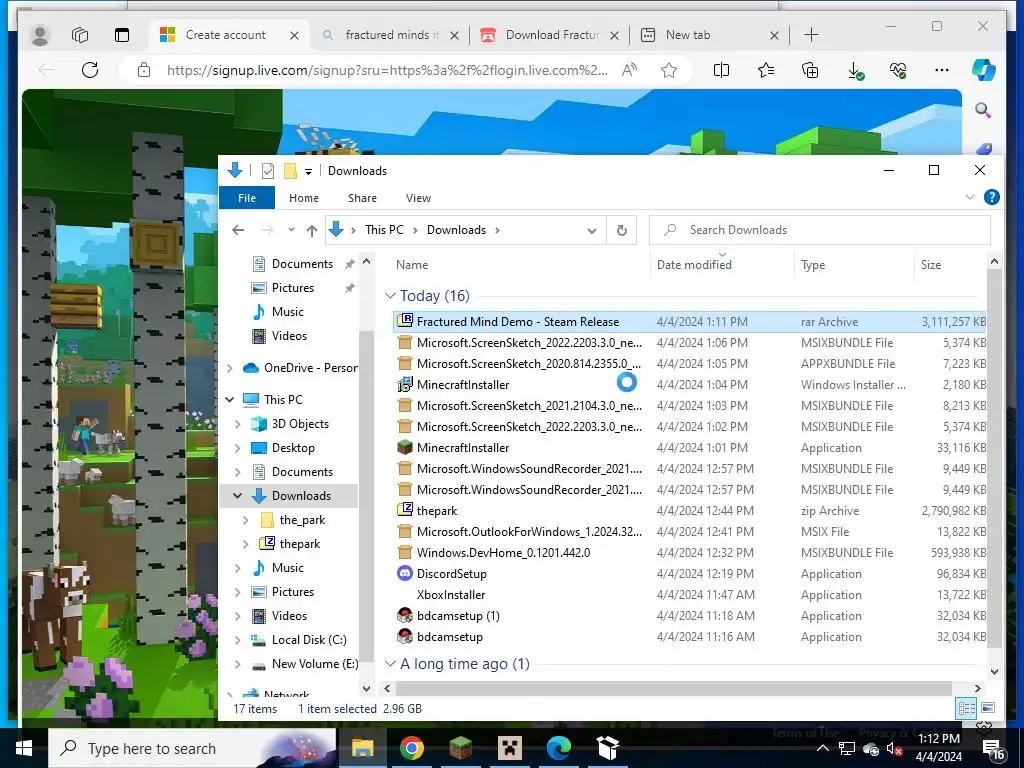Screen dimensions: 1024x768
Task: Toggle split screen in Edge
Action: pos(722,70)
